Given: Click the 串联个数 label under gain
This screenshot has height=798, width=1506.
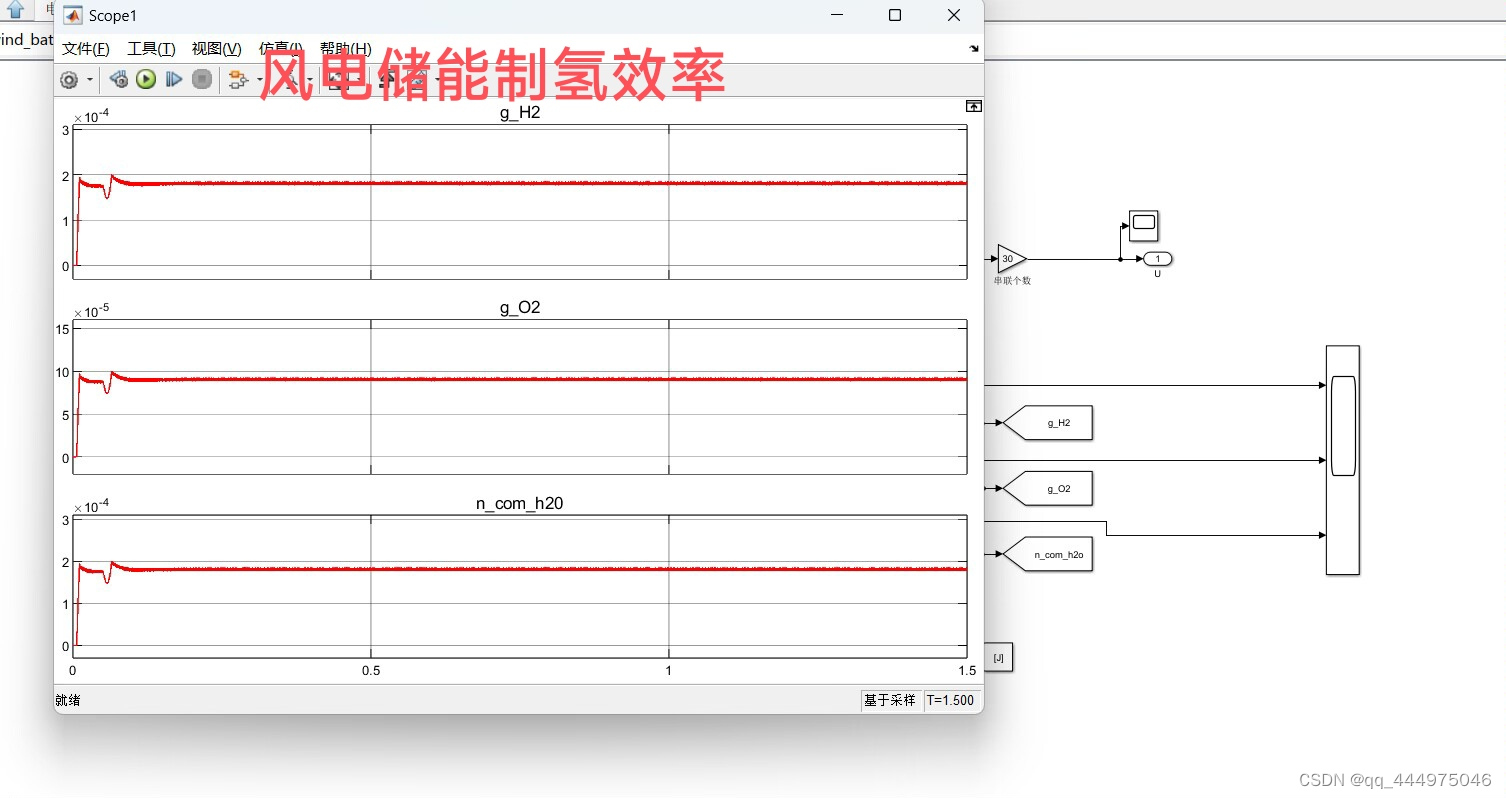Looking at the screenshot, I should point(1012,281).
